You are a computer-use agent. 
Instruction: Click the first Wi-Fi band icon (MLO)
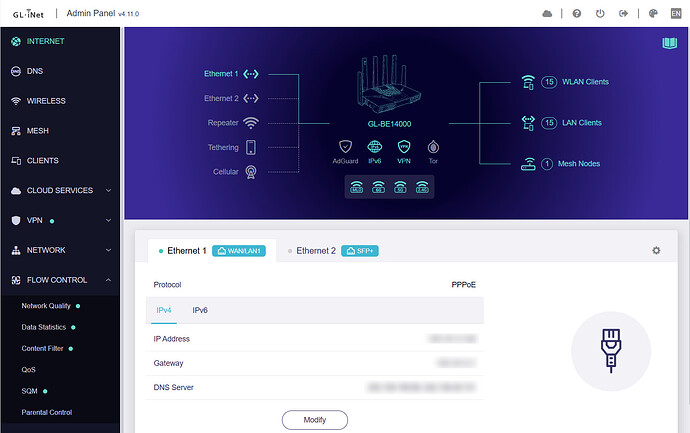coord(356,187)
